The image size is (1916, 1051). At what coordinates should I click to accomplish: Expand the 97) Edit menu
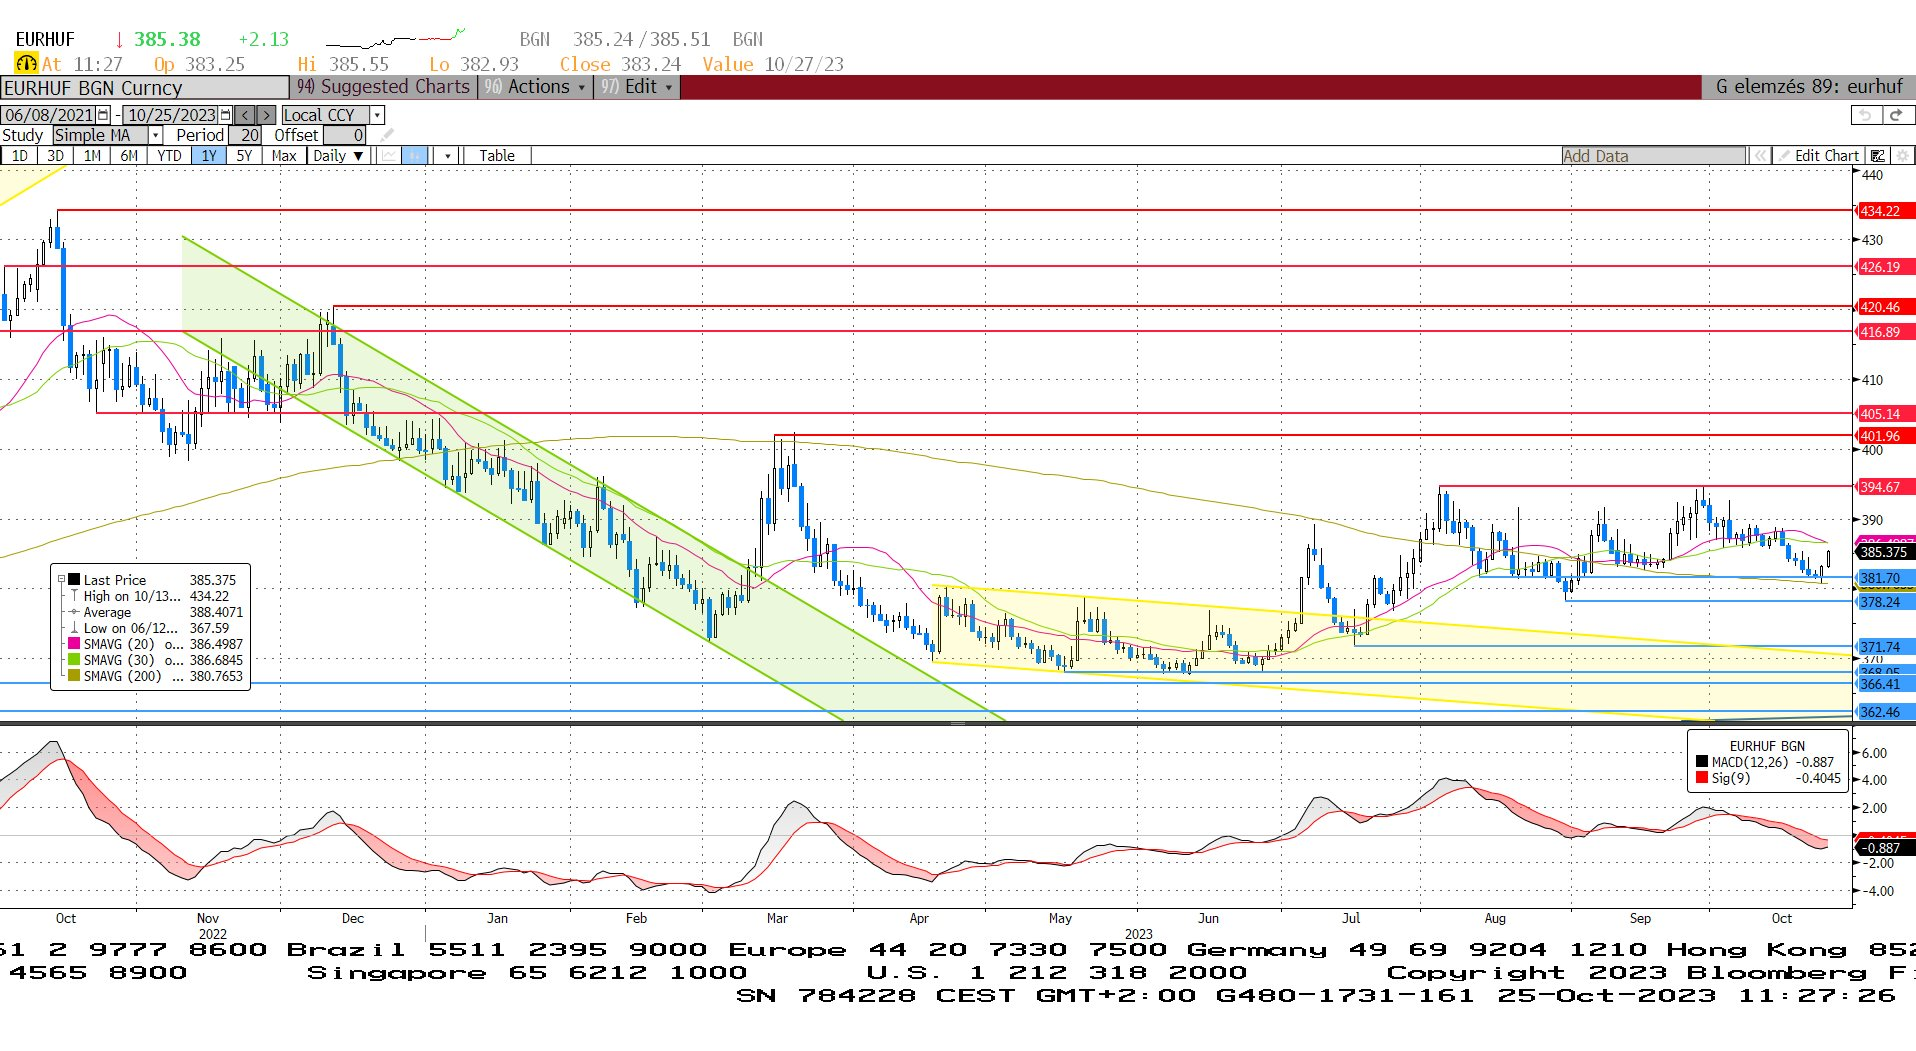click(x=636, y=87)
